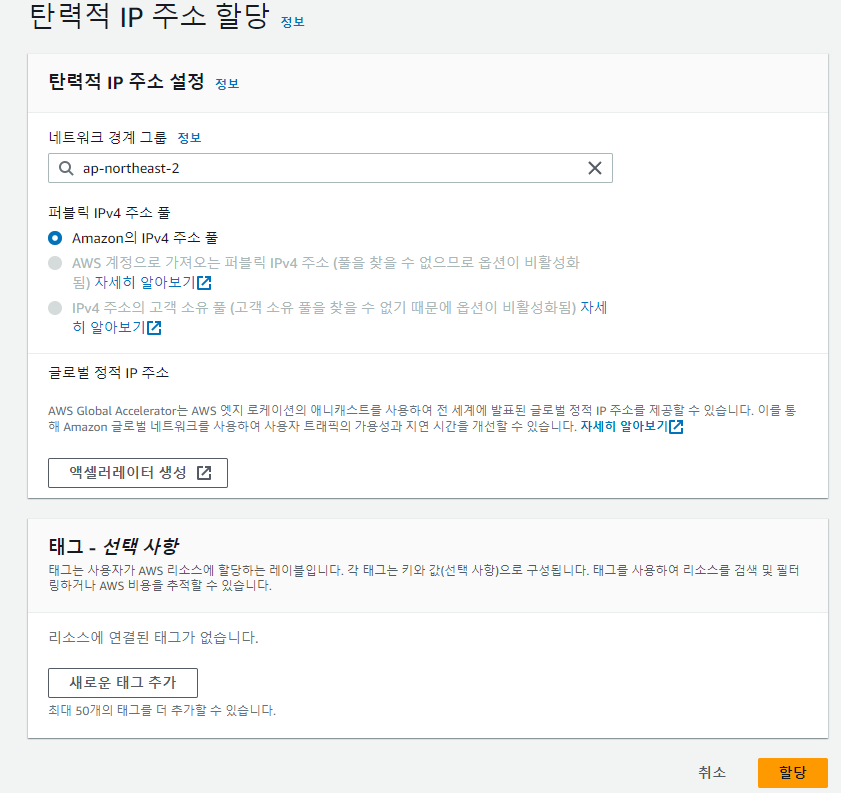Open 정보 link beside 네트워크 경계 그룹

click(x=189, y=138)
